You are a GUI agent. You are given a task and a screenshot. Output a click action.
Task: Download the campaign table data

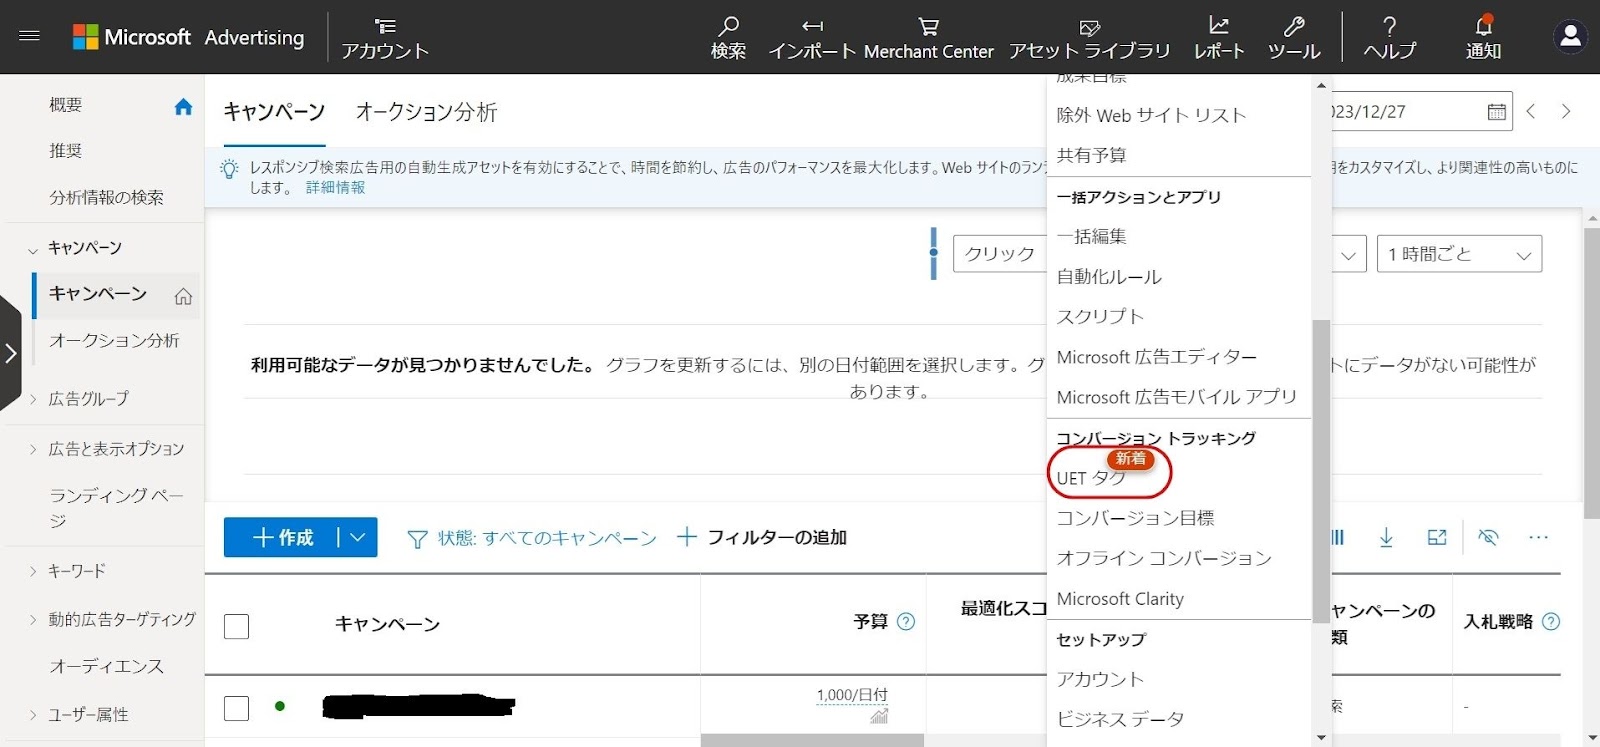click(1386, 538)
